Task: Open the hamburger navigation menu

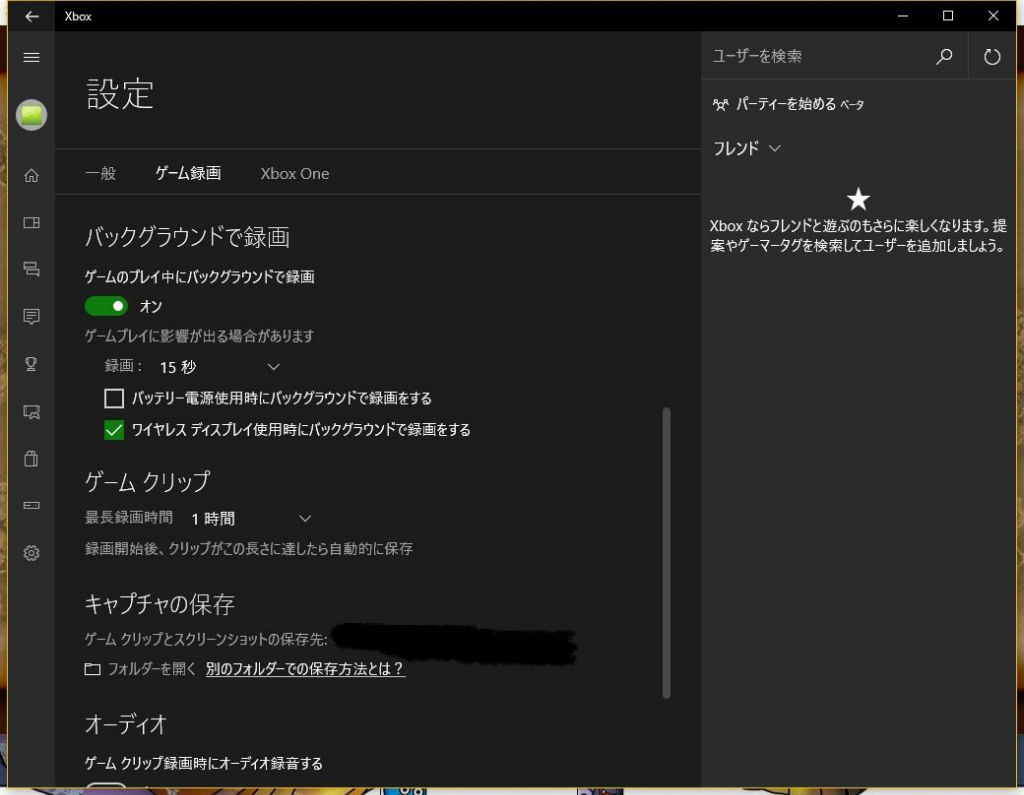Action: pos(31,57)
